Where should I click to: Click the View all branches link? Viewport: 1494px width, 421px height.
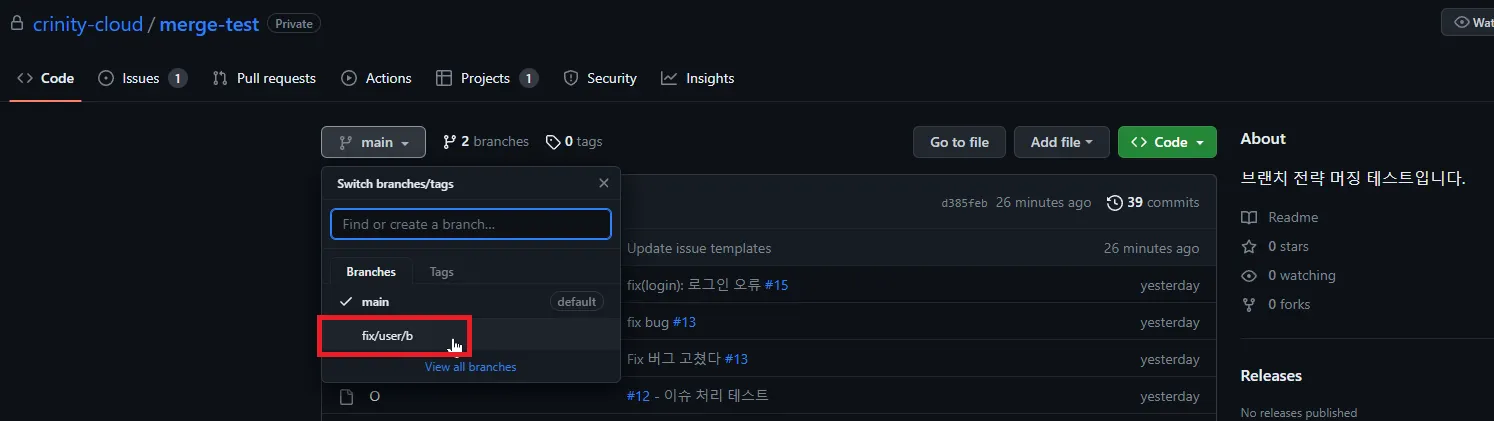coord(470,367)
